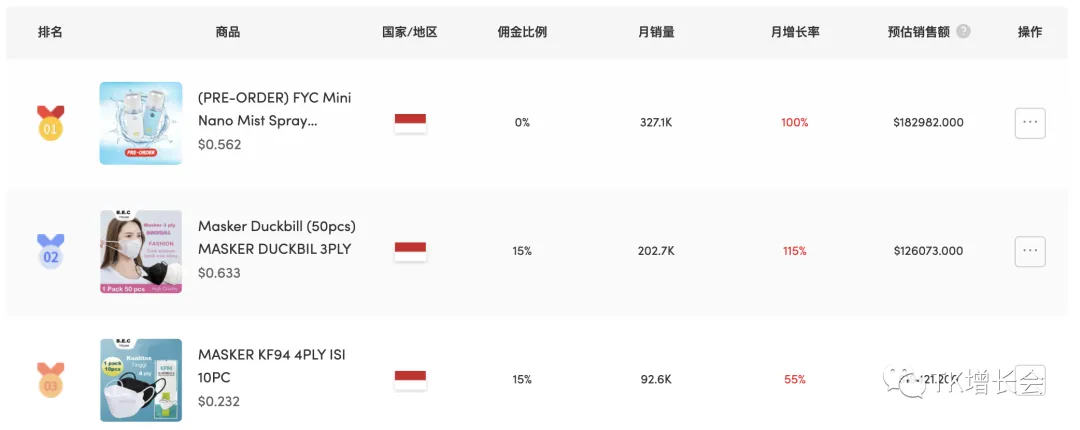The image size is (1080, 430).
Task: Click Indonesia flag for Masker Duckbill row
Action: pos(410,252)
